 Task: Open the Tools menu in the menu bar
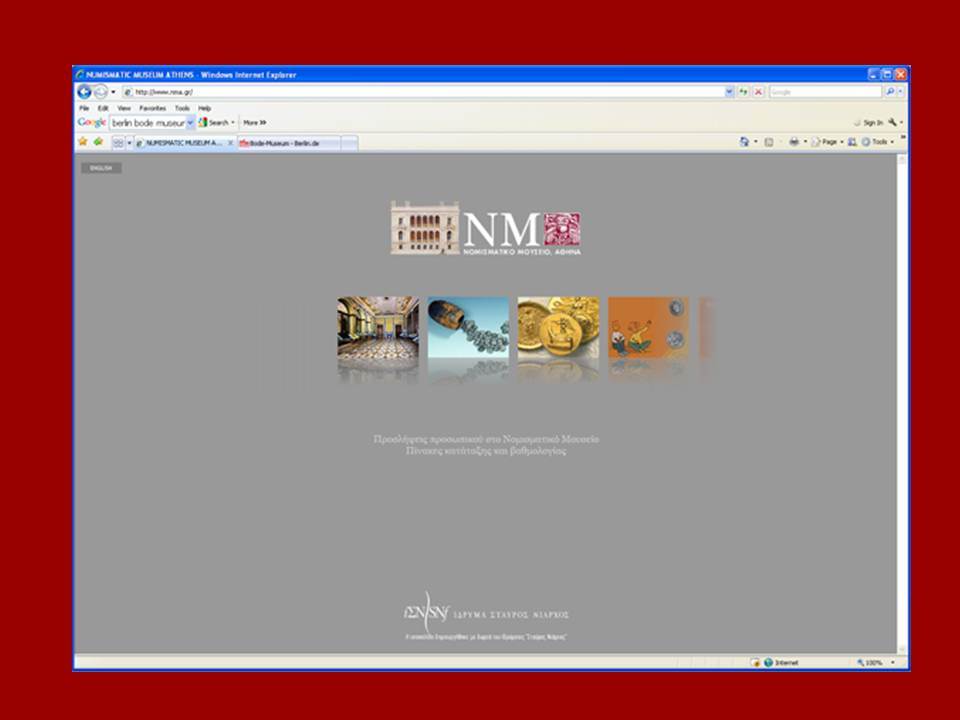click(182, 108)
